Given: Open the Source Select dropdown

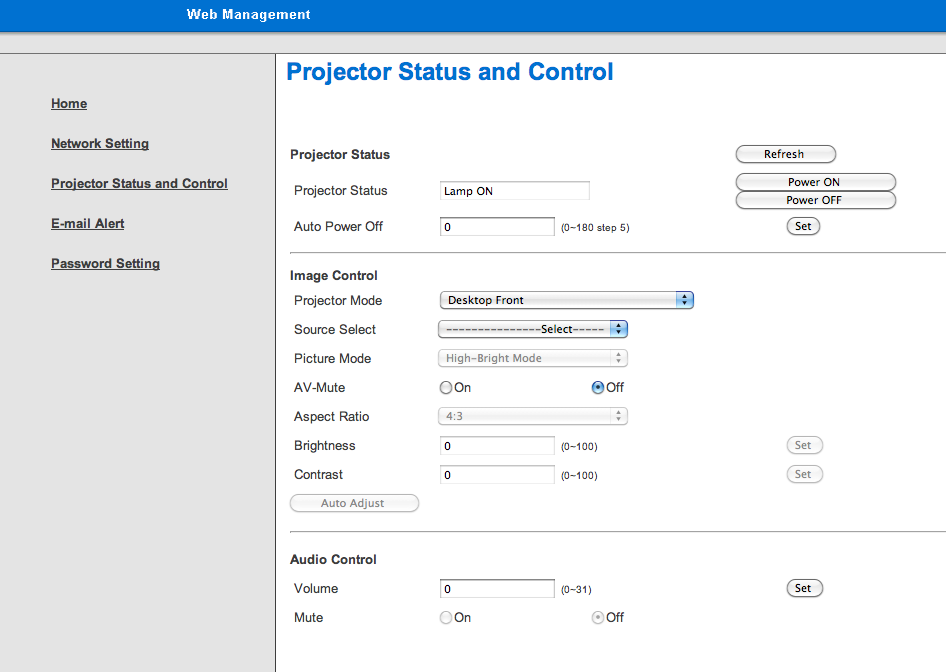Looking at the screenshot, I should click(533, 329).
